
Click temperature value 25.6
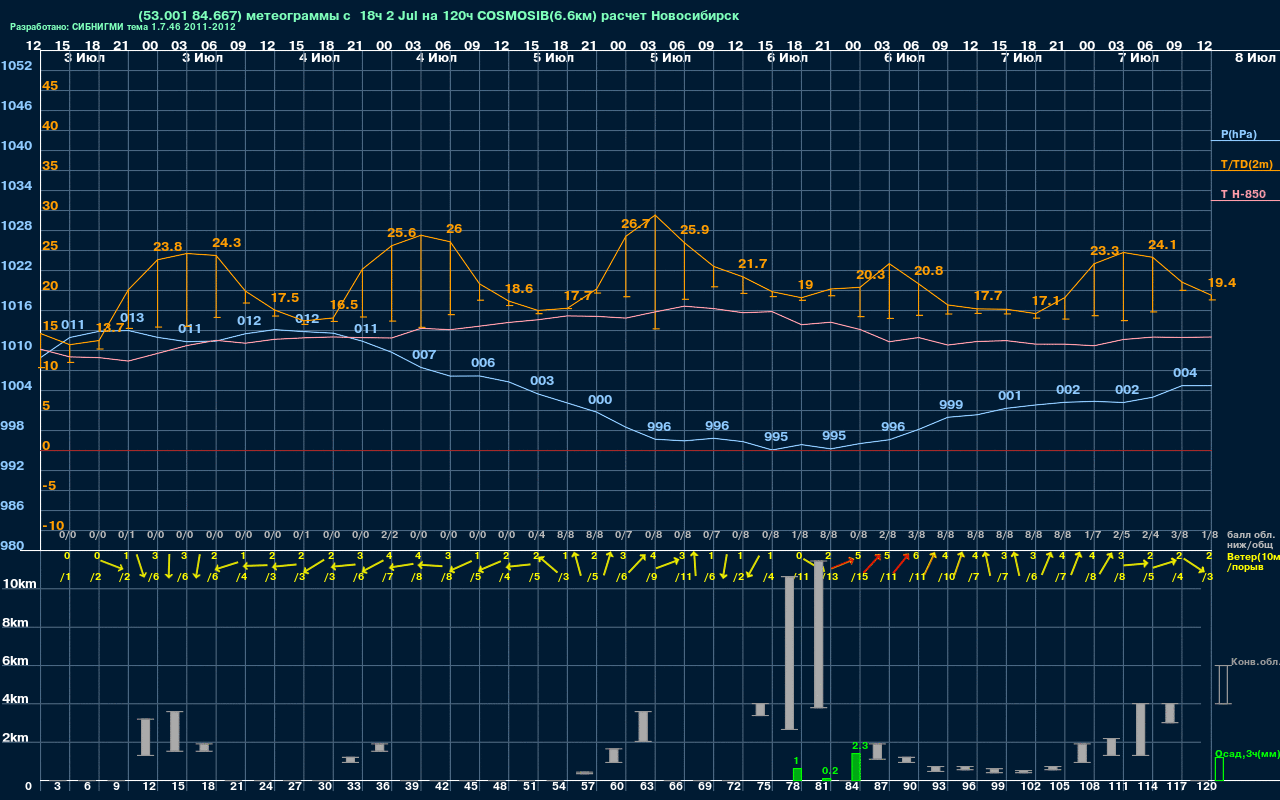pyautogui.click(x=401, y=233)
